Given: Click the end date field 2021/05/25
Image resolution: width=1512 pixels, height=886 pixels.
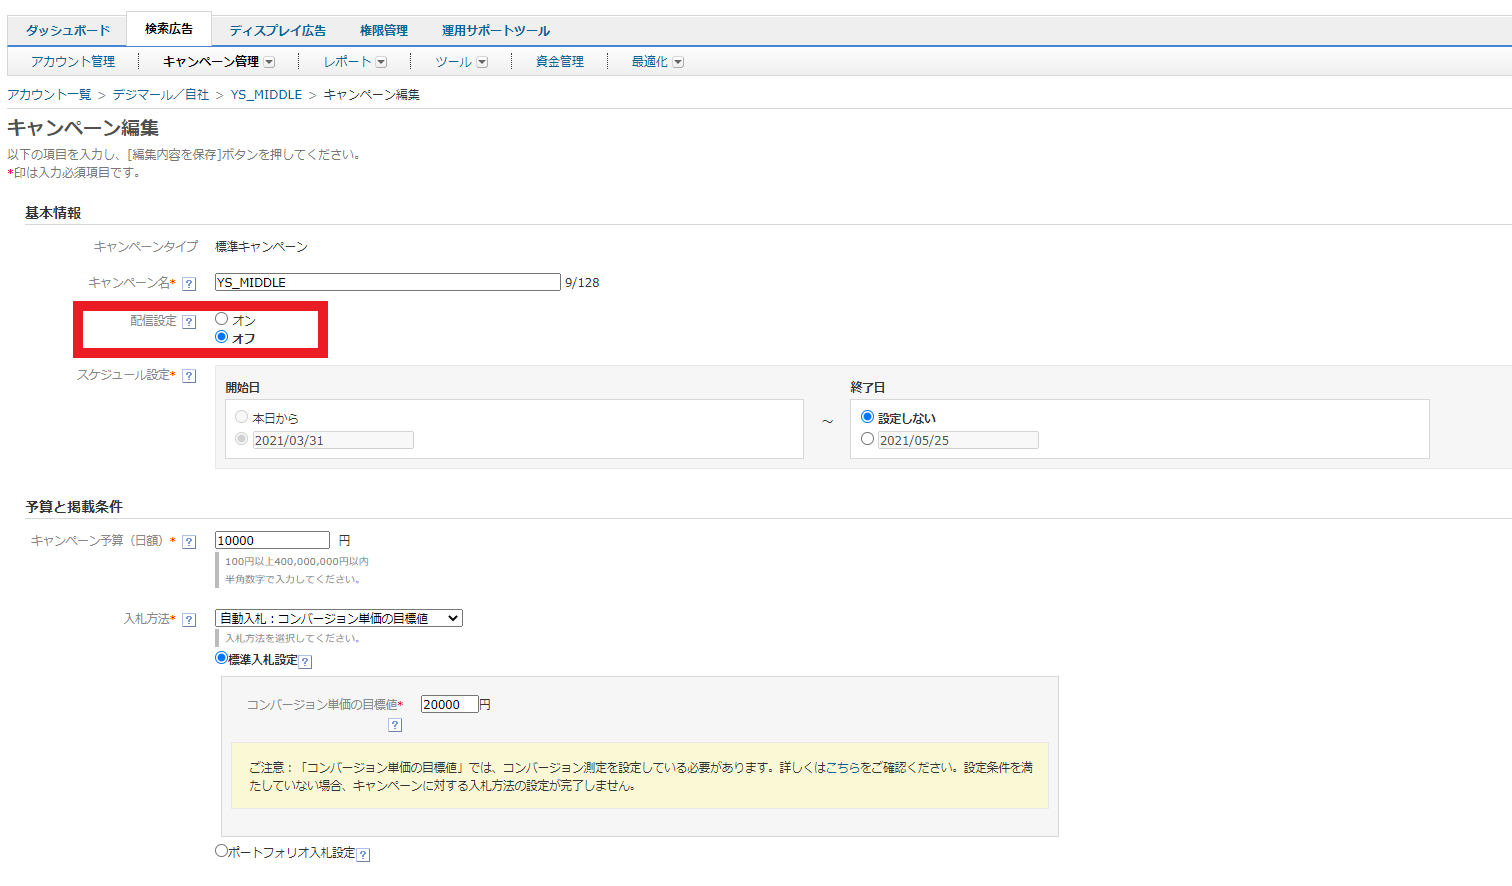Looking at the screenshot, I should tap(958, 441).
